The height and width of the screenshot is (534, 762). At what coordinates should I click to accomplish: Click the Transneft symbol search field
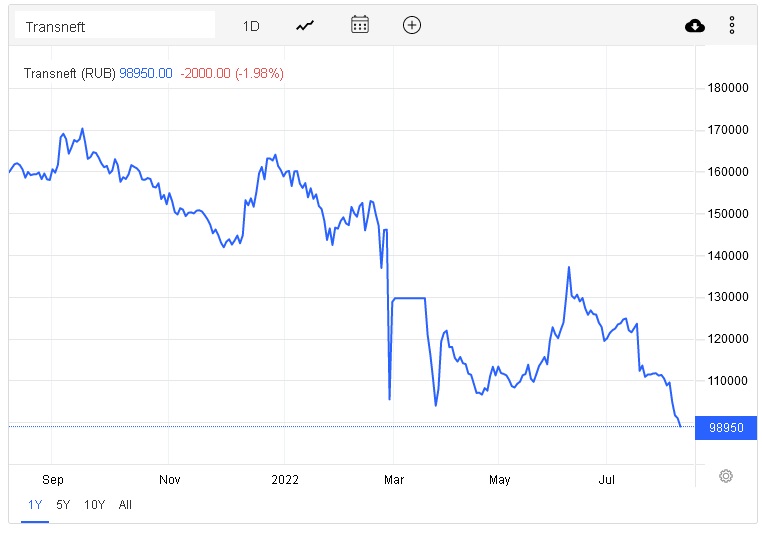click(x=114, y=26)
